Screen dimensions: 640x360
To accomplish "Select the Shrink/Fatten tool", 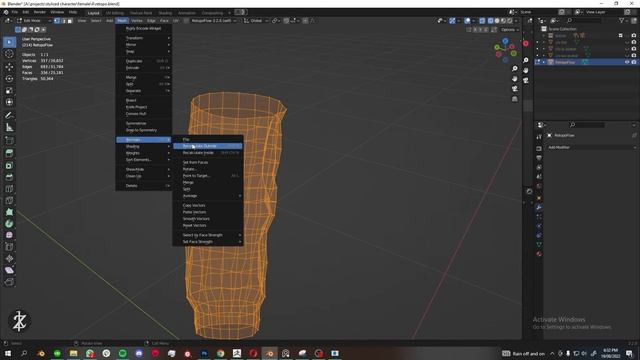I will pos(9,258).
